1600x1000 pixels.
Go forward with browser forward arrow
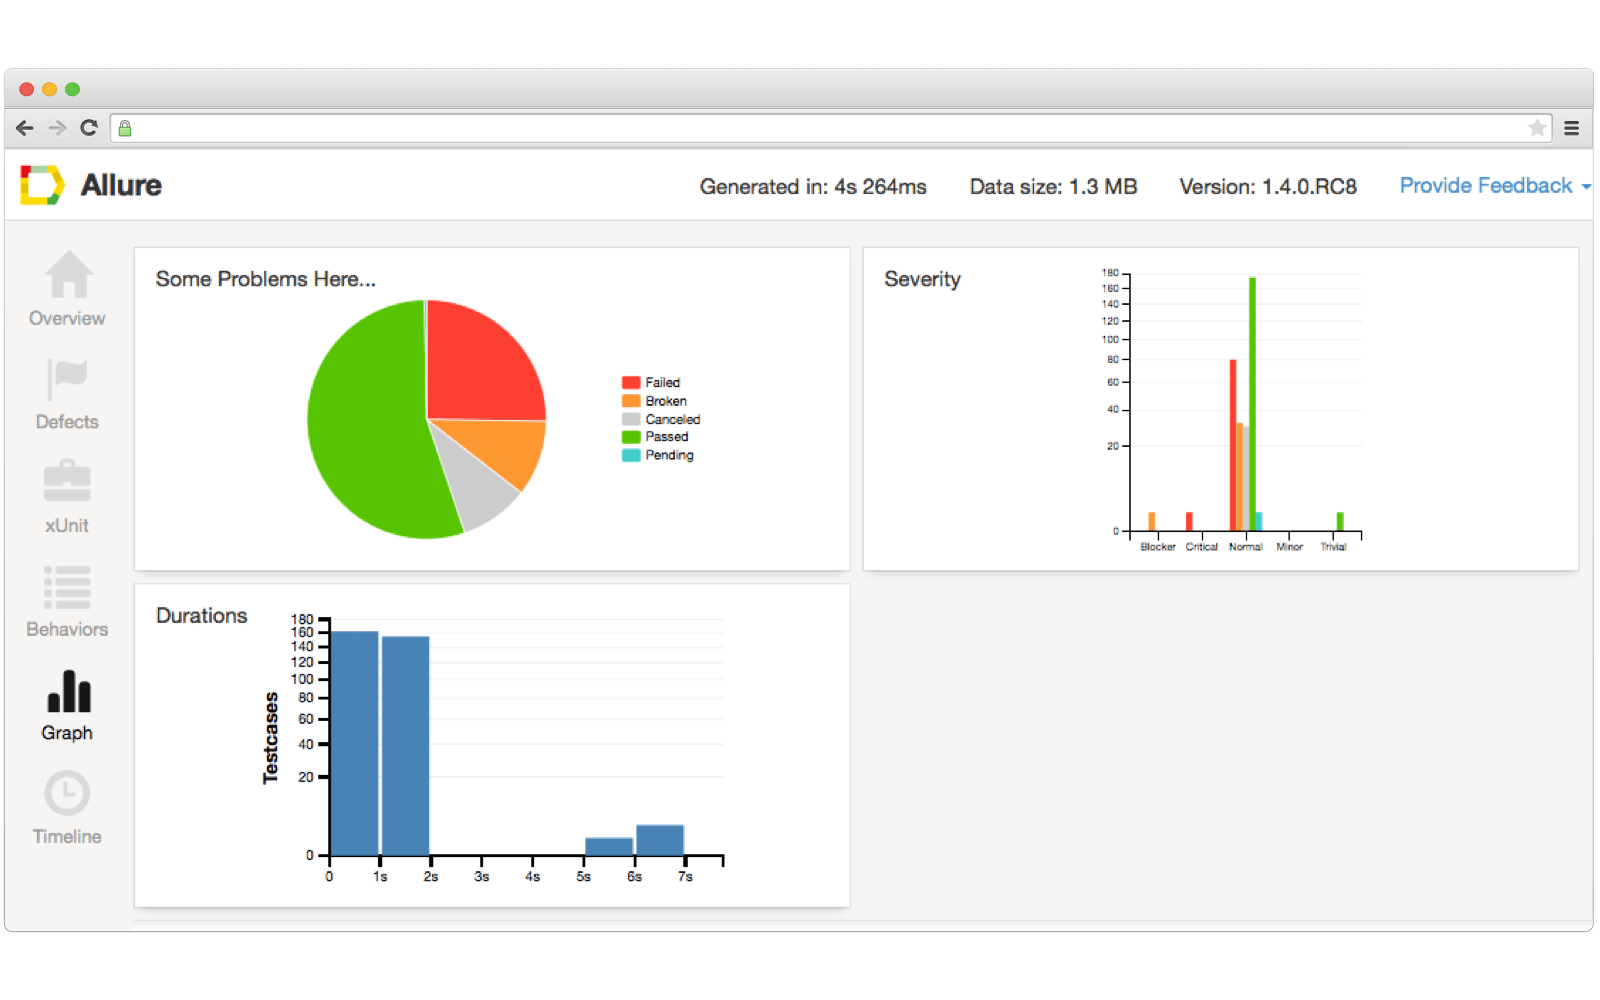tap(57, 128)
